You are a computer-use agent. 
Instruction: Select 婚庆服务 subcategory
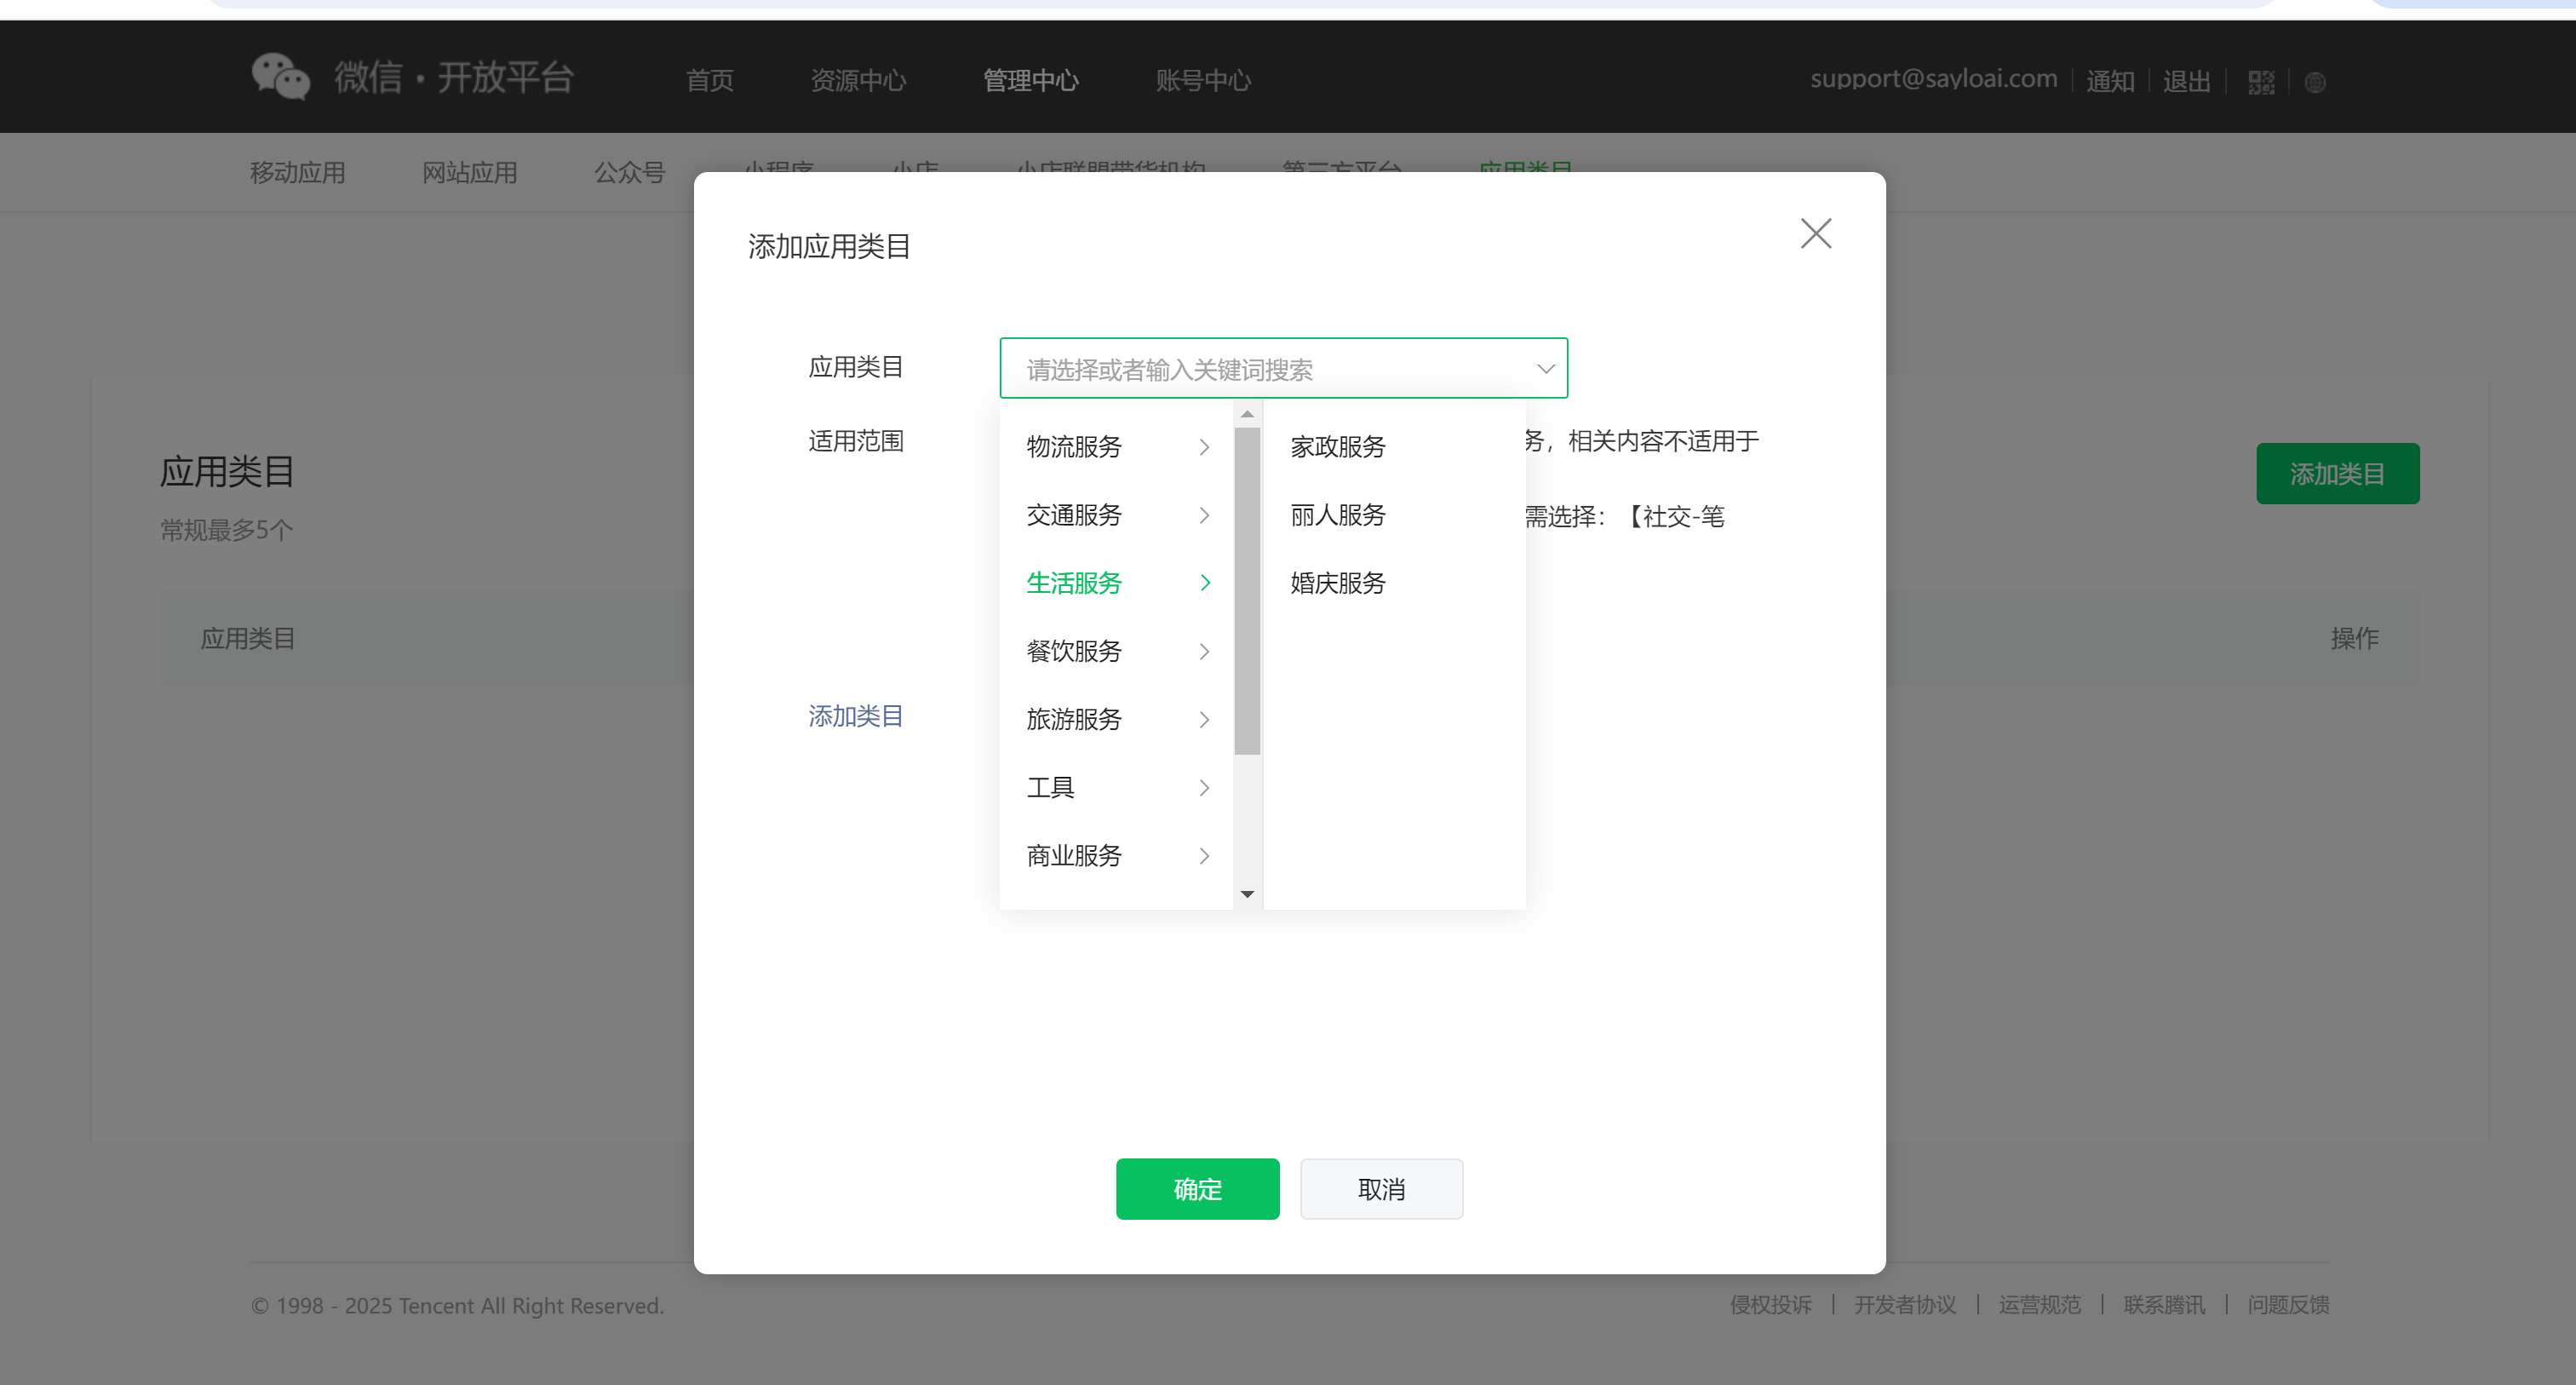(x=1338, y=583)
